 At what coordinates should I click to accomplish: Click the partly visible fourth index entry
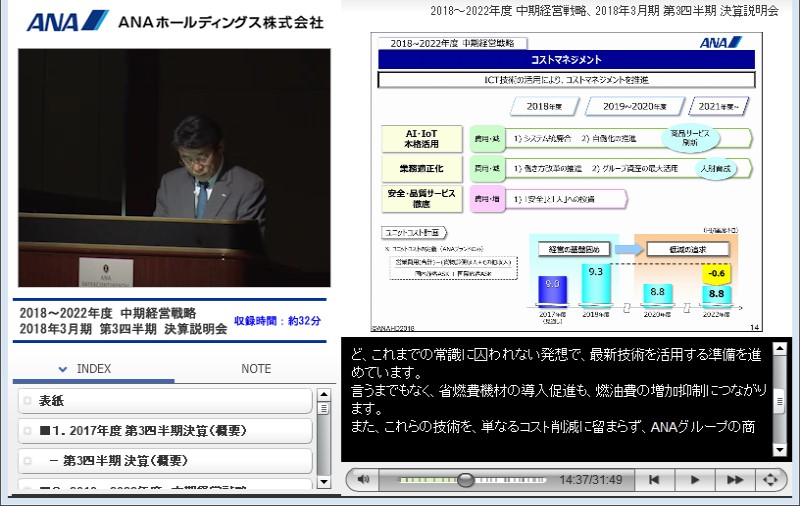[x=165, y=484]
